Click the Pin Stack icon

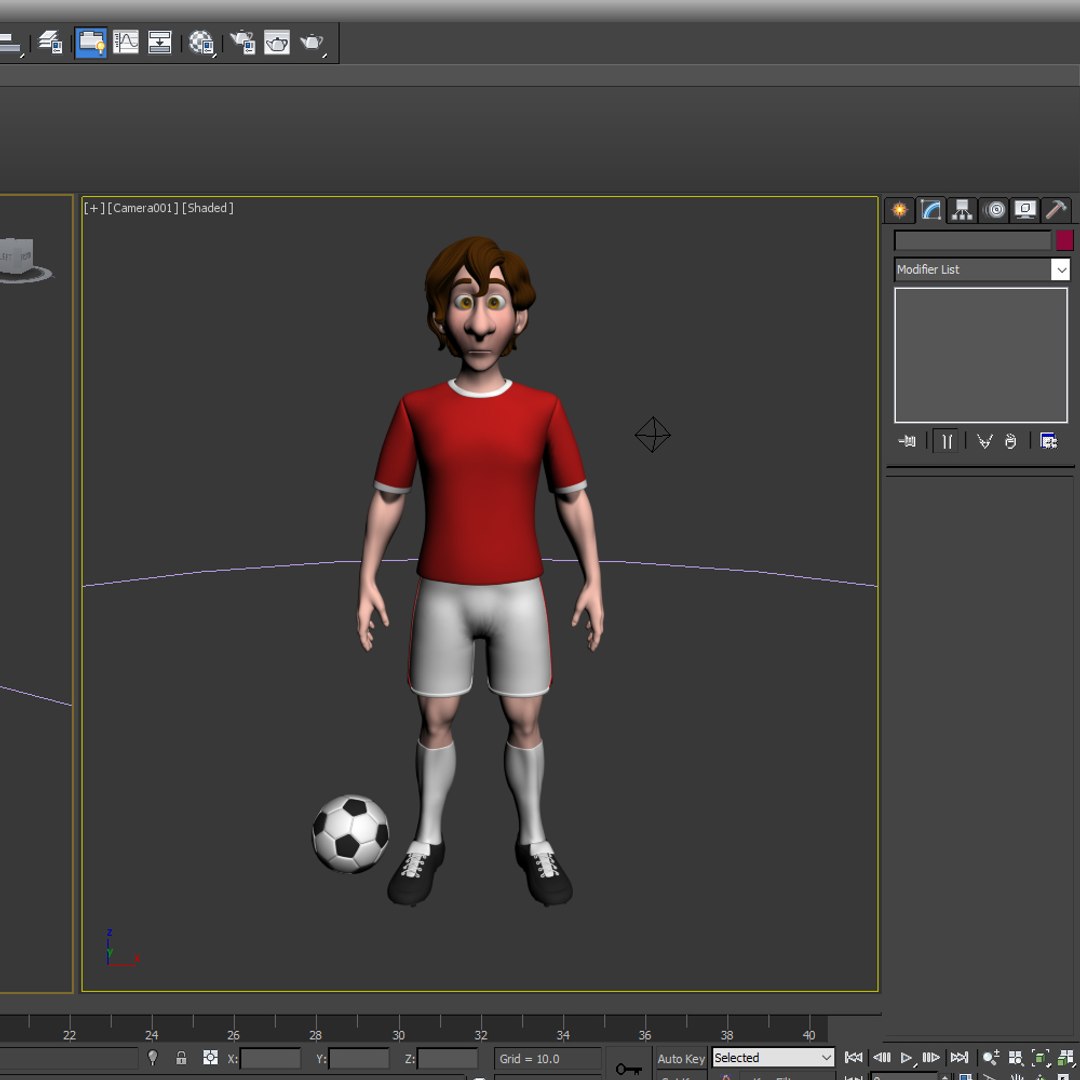point(908,442)
